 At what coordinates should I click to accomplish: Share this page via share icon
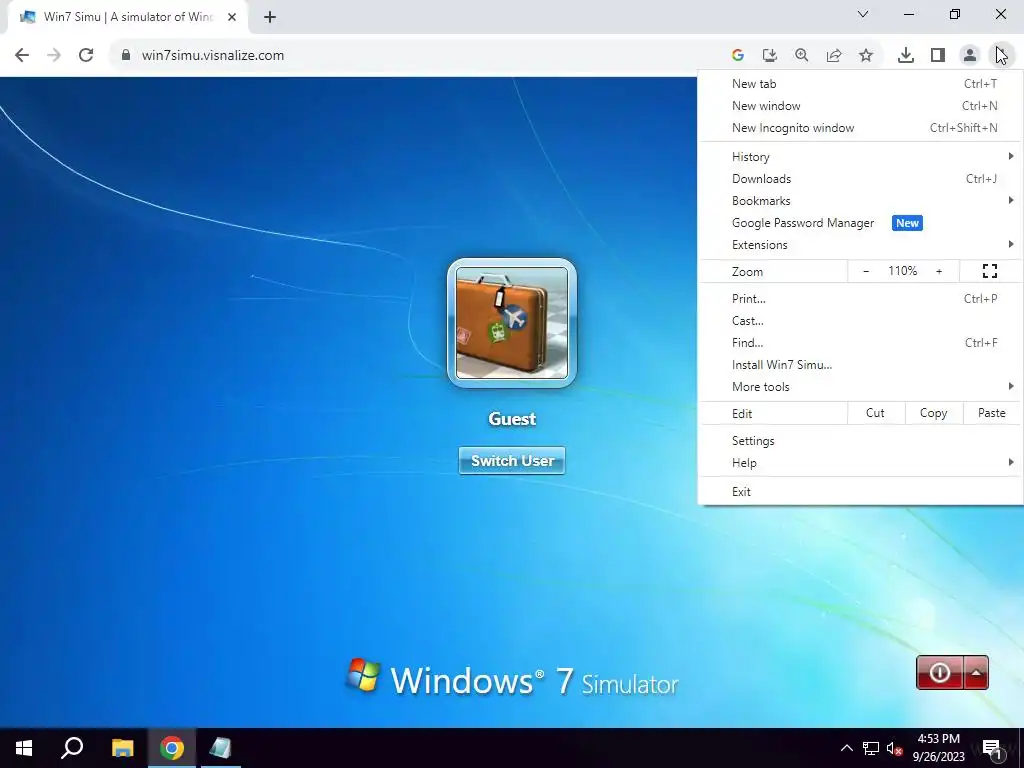(834, 56)
